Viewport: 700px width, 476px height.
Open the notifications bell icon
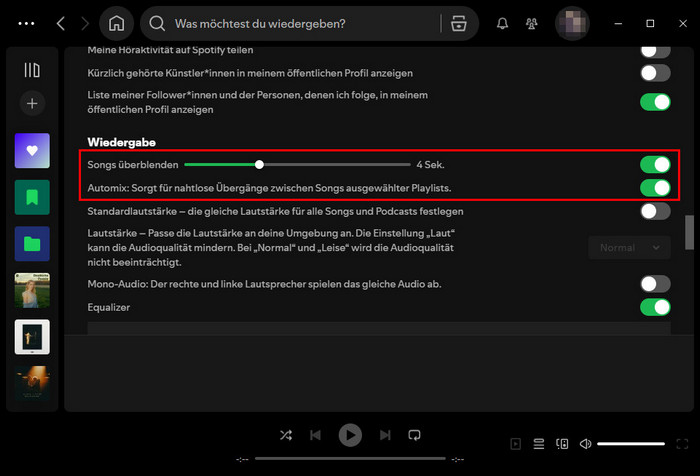(503, 23)
